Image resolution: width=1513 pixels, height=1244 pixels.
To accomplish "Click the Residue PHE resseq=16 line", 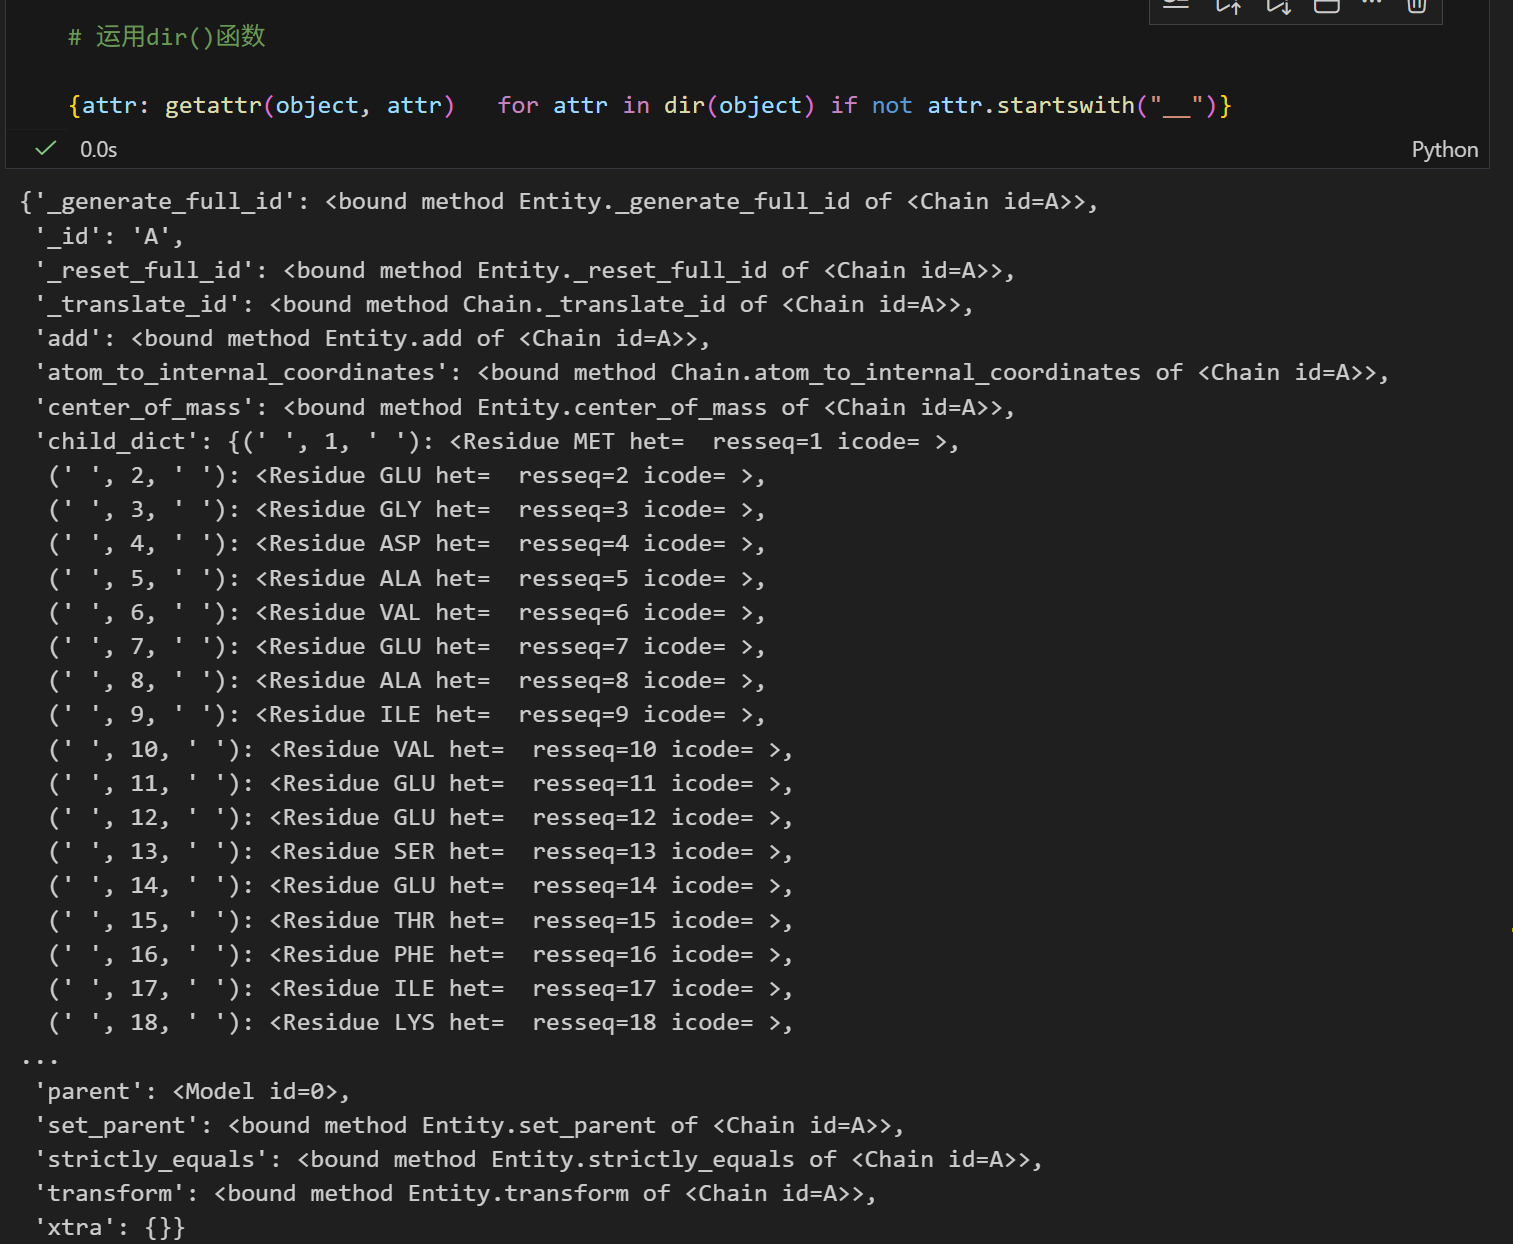I will tap(421, 955).
